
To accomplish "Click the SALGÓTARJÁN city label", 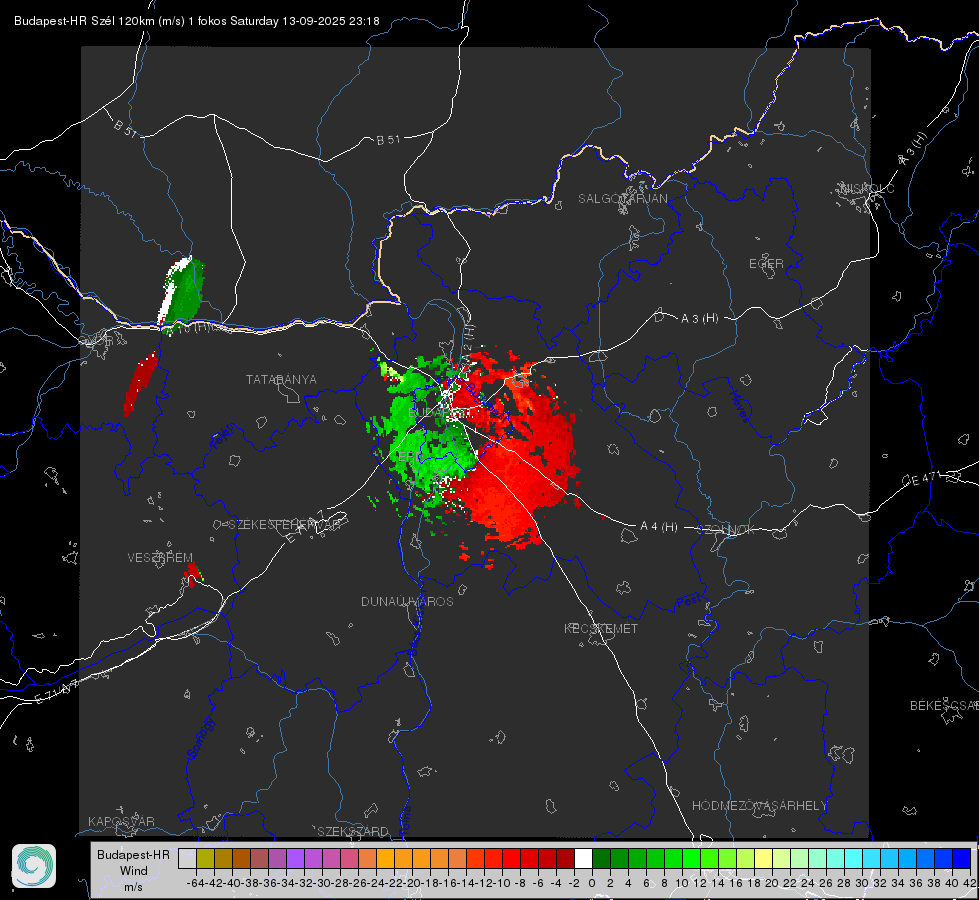I will 622,199.
